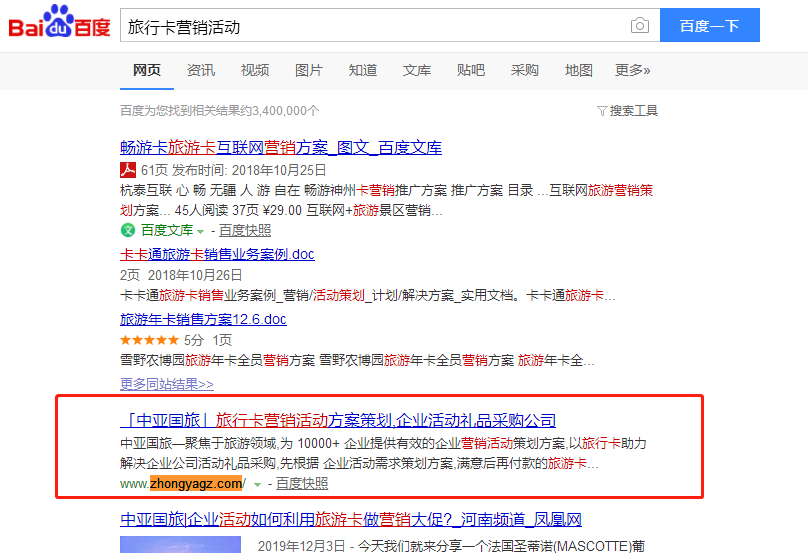Open 「中亚国旅」旅行卡营销活动方案策划 result
This screenshot has width=808, height=553.
[338, 421]
